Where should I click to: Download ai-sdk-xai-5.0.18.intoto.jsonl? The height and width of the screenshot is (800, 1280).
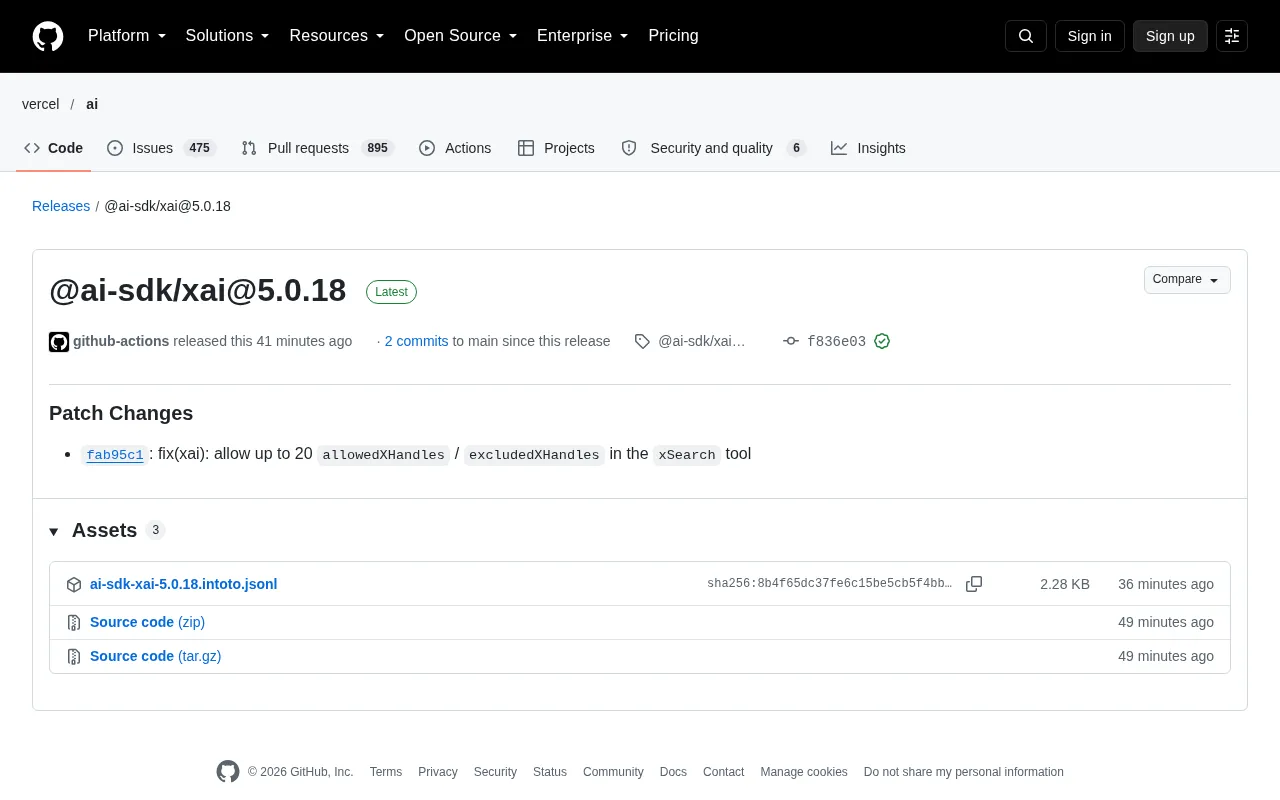point(183,584)
